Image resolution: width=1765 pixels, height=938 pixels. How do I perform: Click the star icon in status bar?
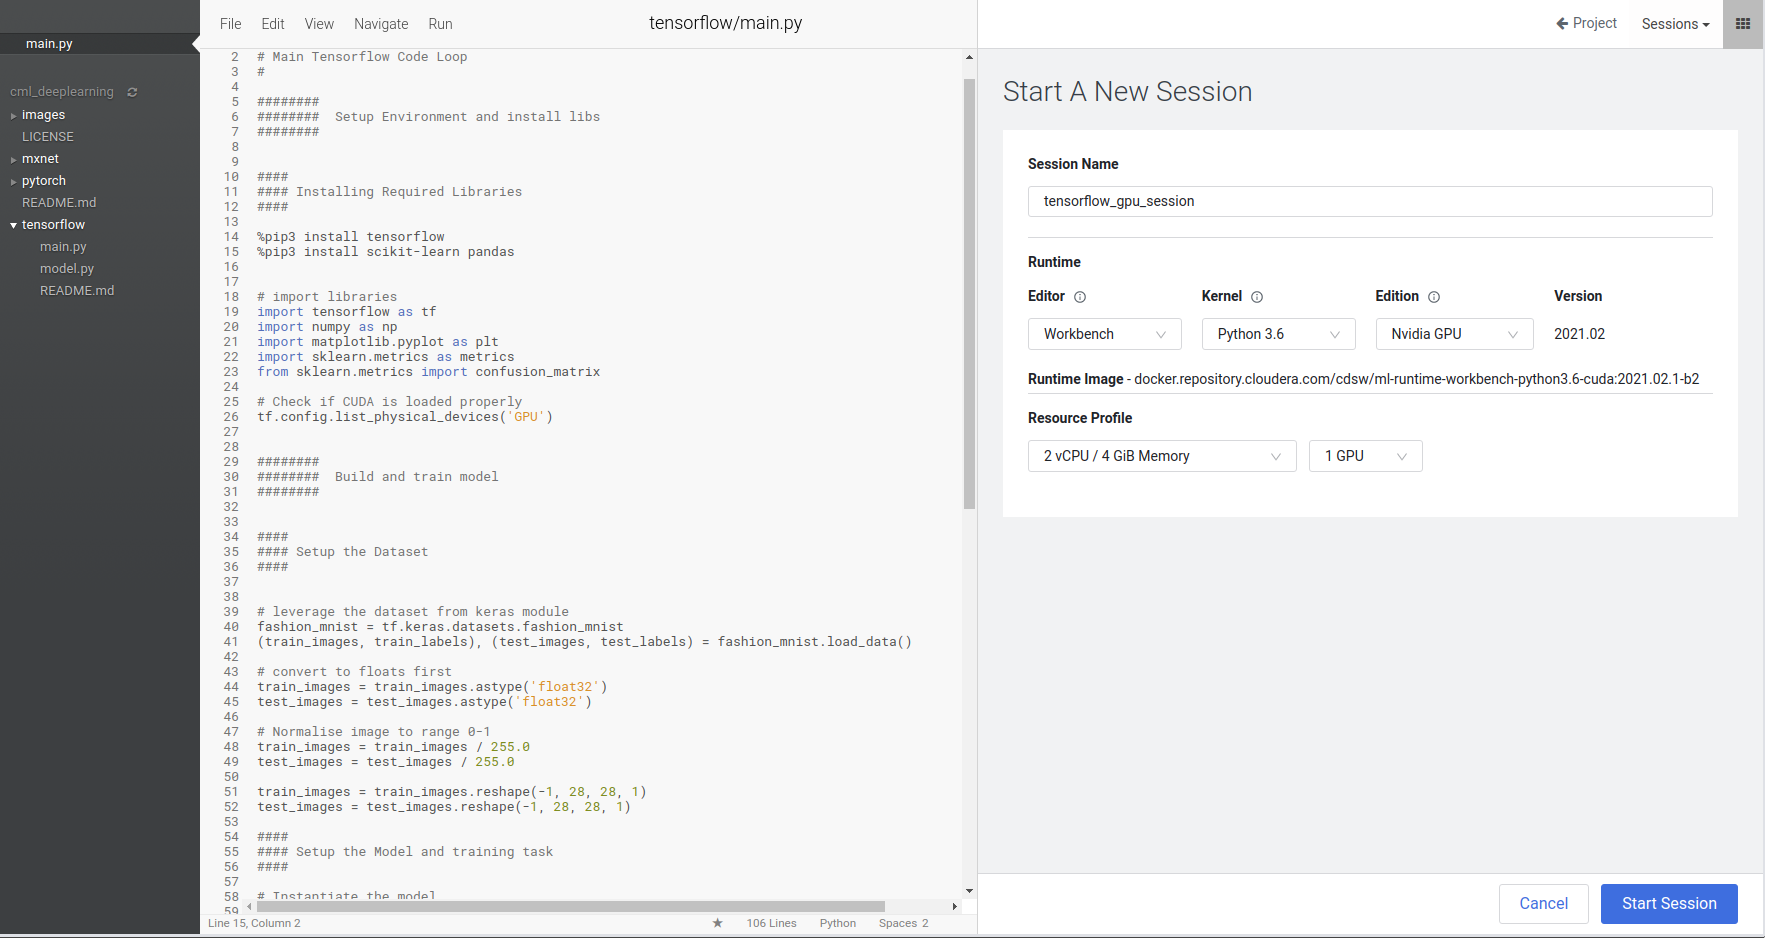(x=717, y=923)
